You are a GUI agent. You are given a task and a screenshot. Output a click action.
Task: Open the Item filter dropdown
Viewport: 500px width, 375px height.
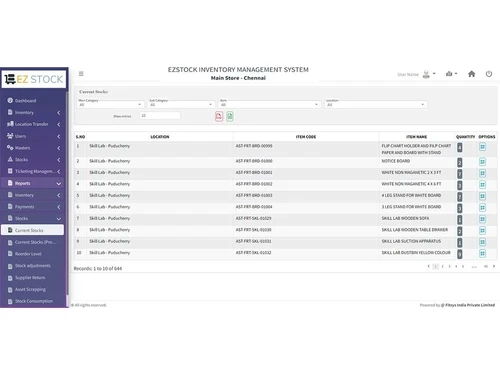pyautogui.click(x=269, y=104)
